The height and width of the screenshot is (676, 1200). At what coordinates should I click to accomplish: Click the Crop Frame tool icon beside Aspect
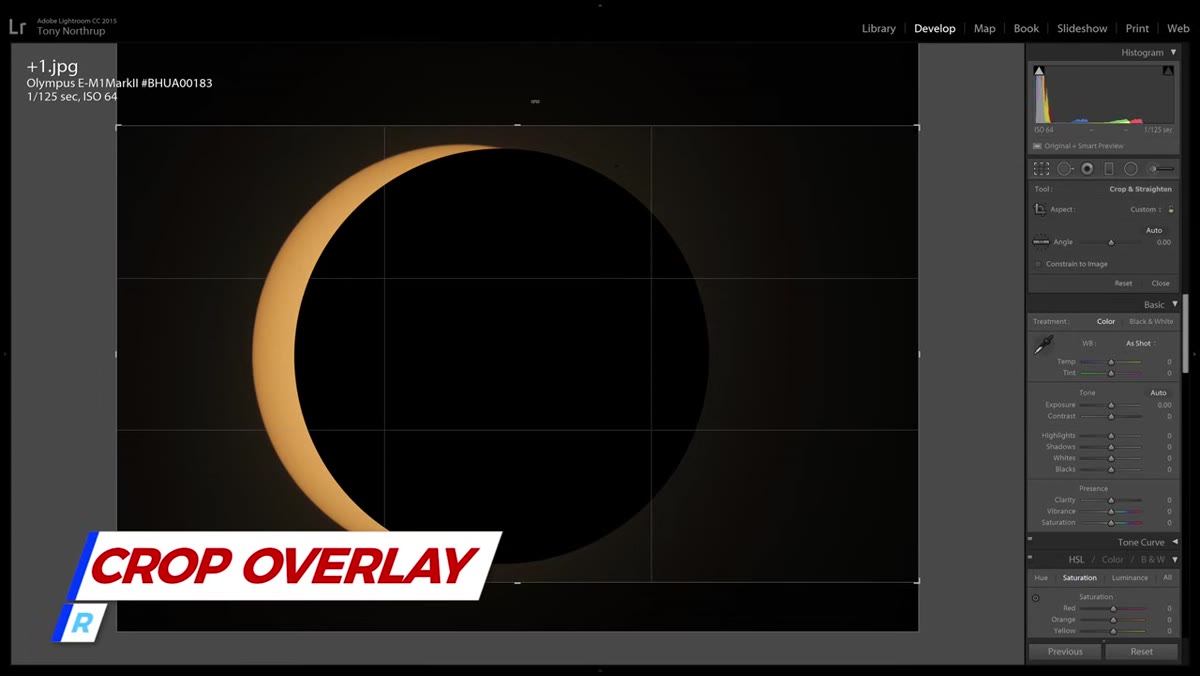coord(1040,209)
